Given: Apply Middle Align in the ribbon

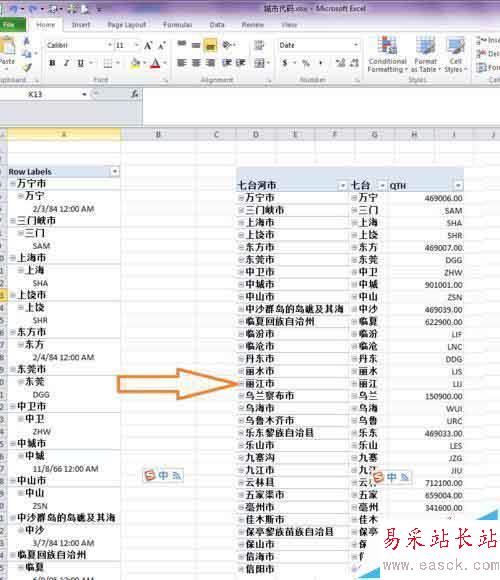Looking at the screenshot, I should coord(196,45).
